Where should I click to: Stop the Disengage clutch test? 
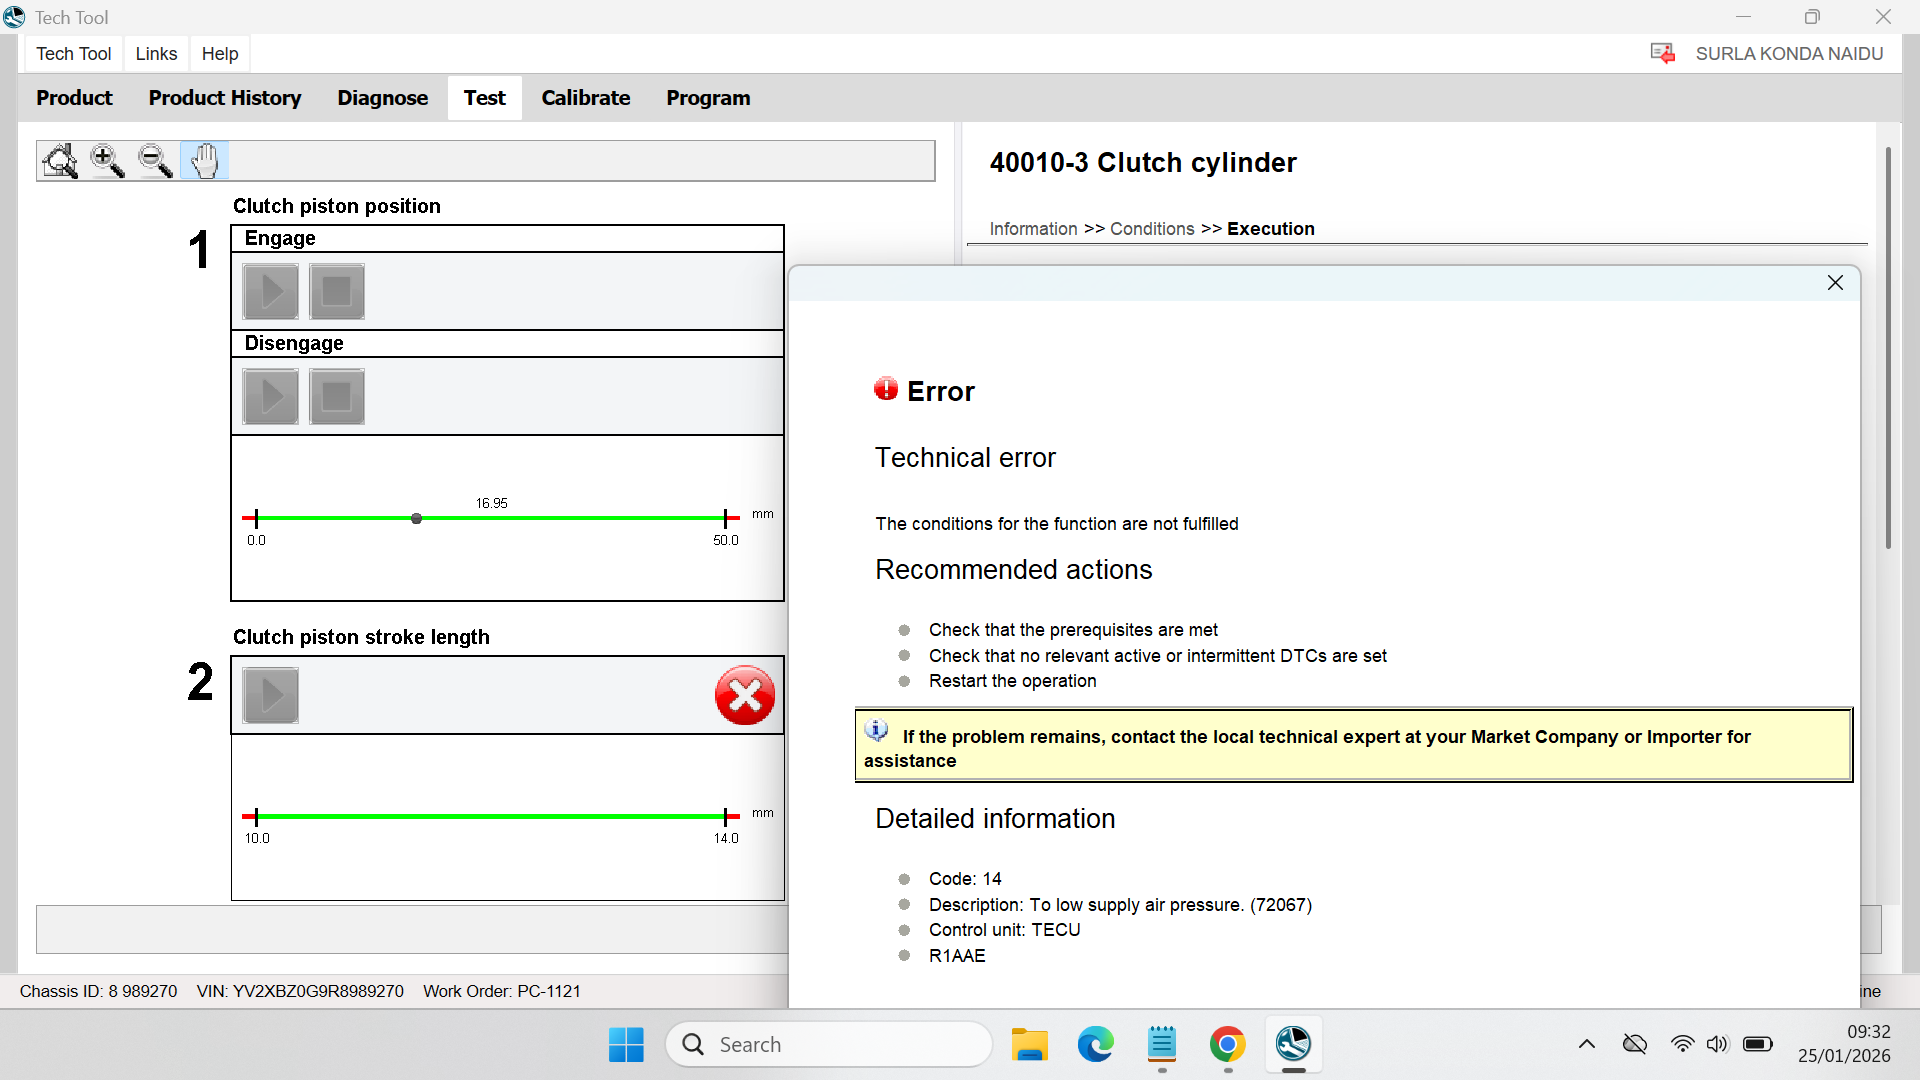tap(337, 396)
